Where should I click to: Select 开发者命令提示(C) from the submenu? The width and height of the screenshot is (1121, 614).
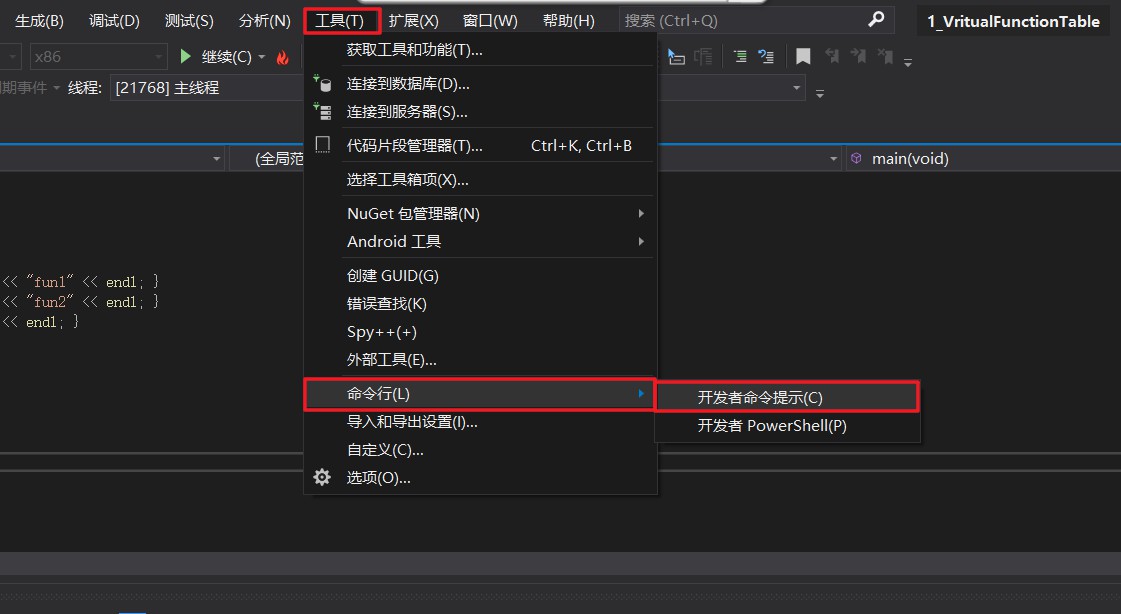point(786,395)
